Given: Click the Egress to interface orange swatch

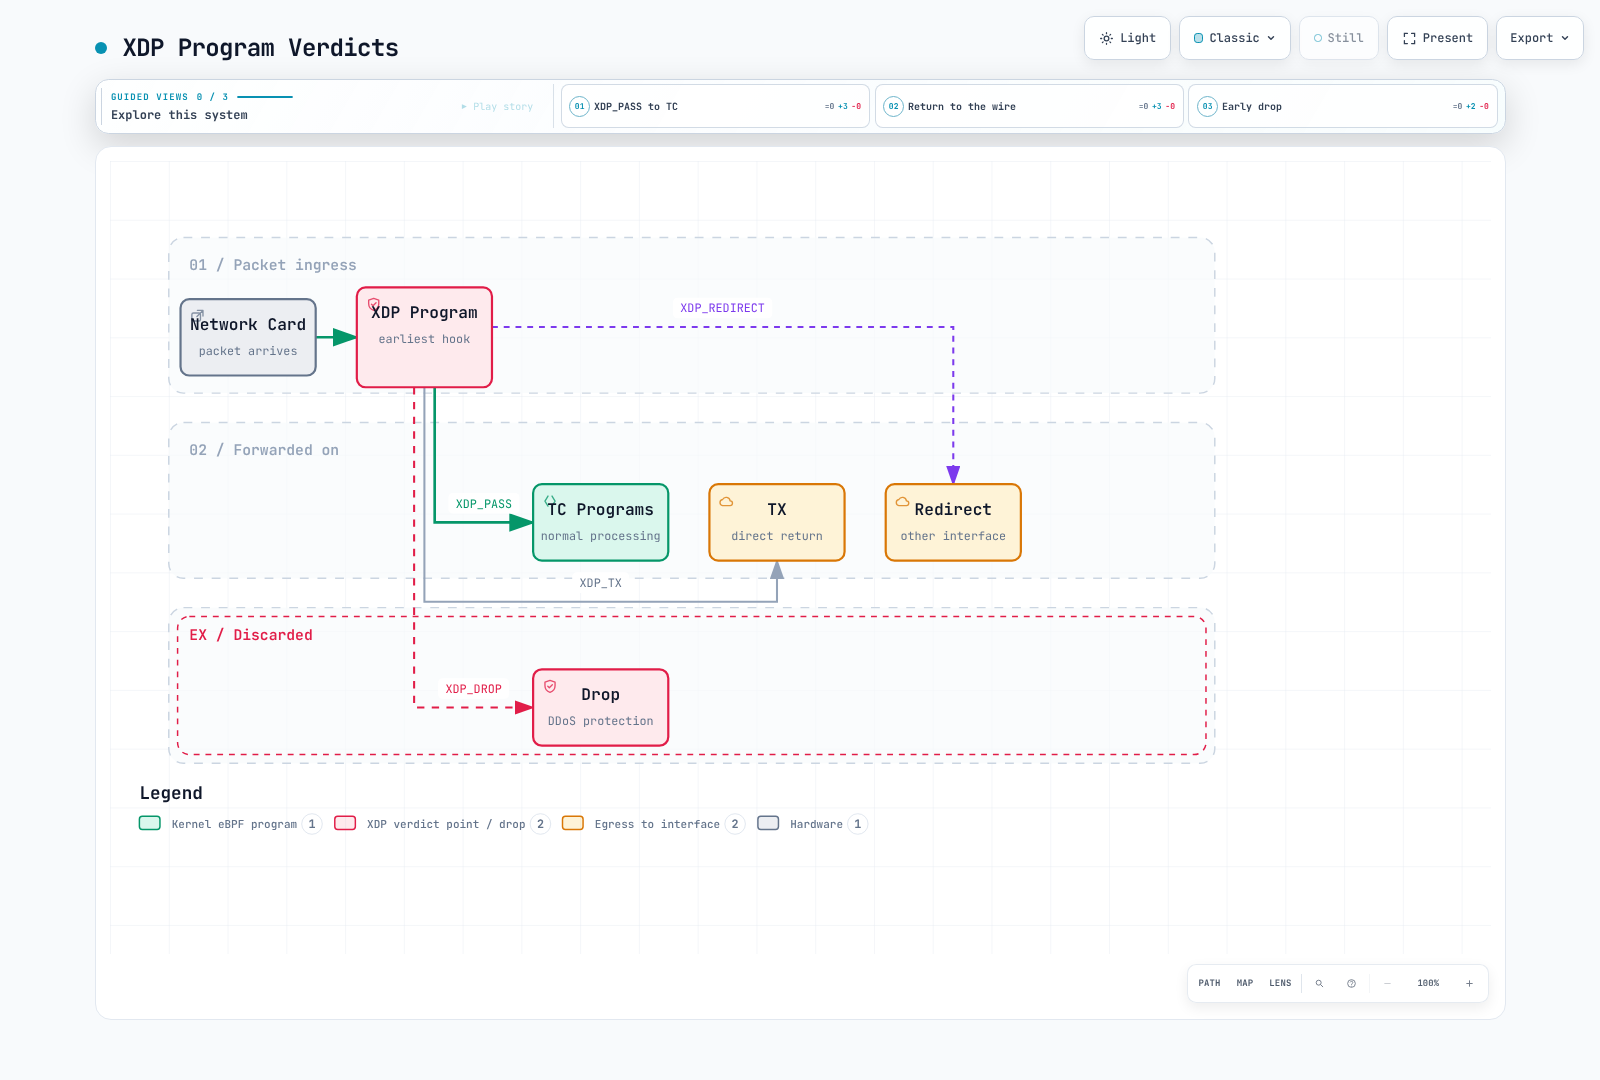Looking at the screenshot, I should point(573,823).
